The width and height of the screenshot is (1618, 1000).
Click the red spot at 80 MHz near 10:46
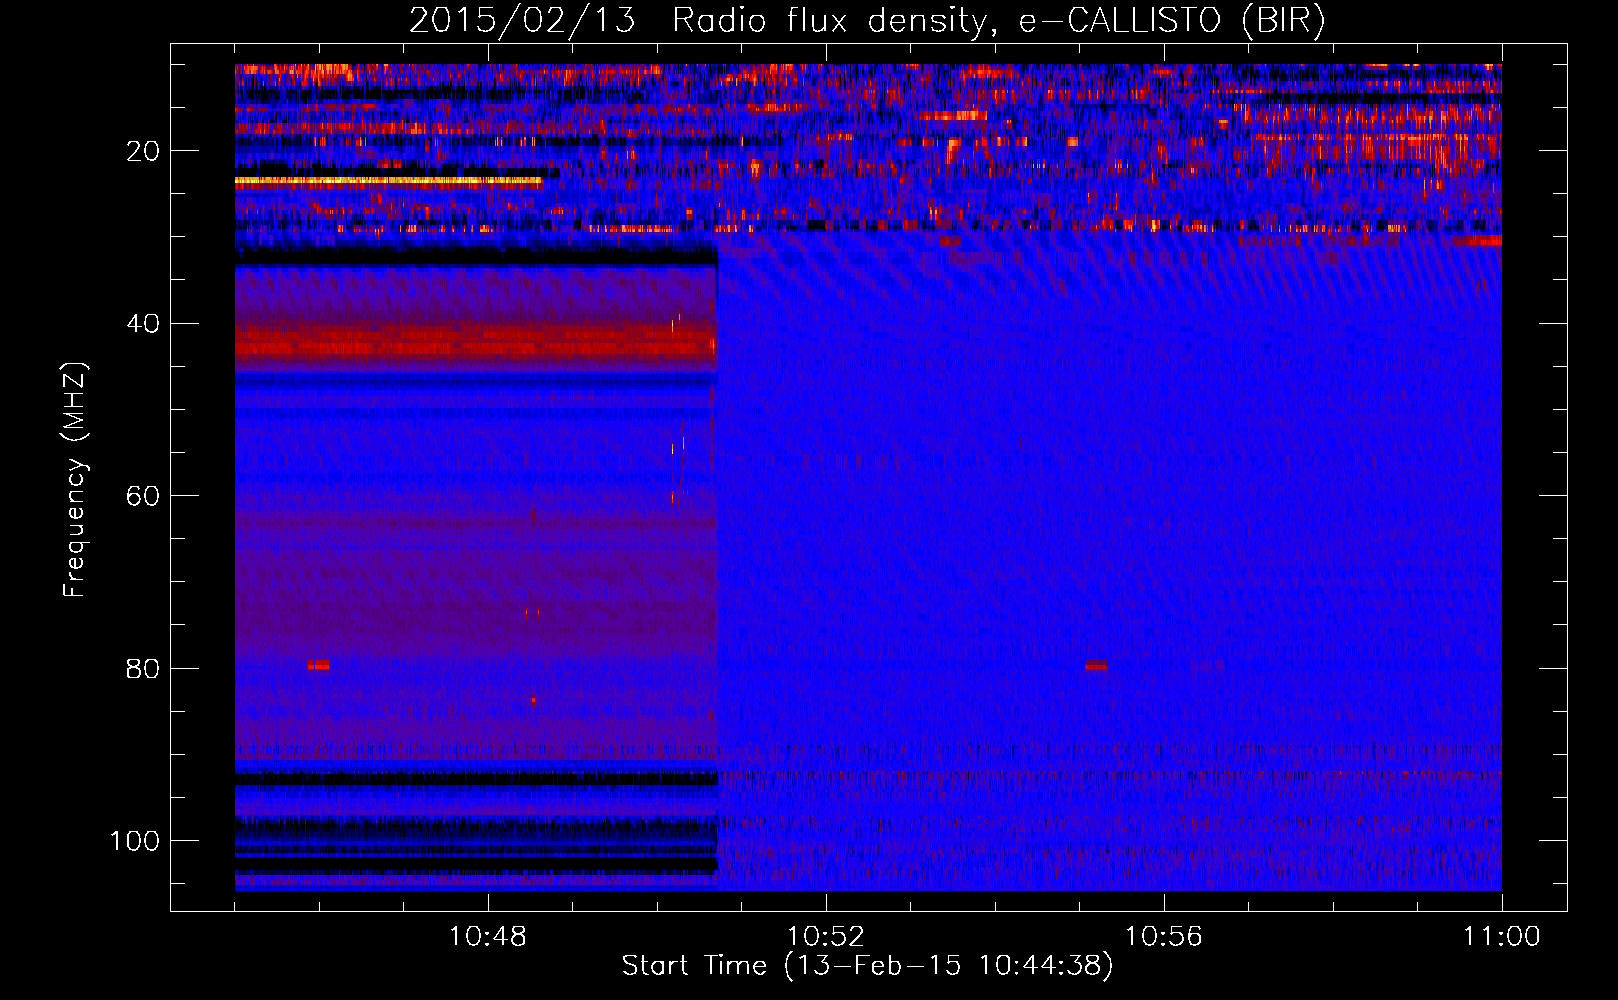318,665
